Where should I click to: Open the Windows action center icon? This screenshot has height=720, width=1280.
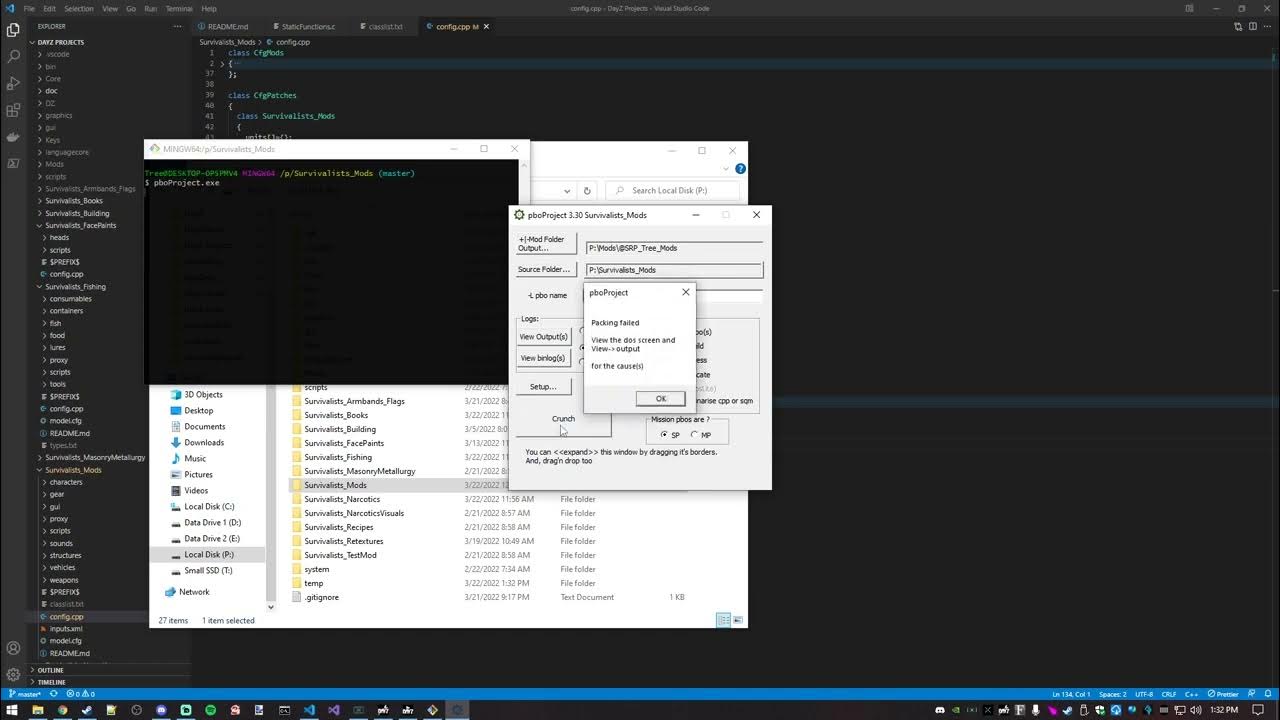pos(1258,710)
